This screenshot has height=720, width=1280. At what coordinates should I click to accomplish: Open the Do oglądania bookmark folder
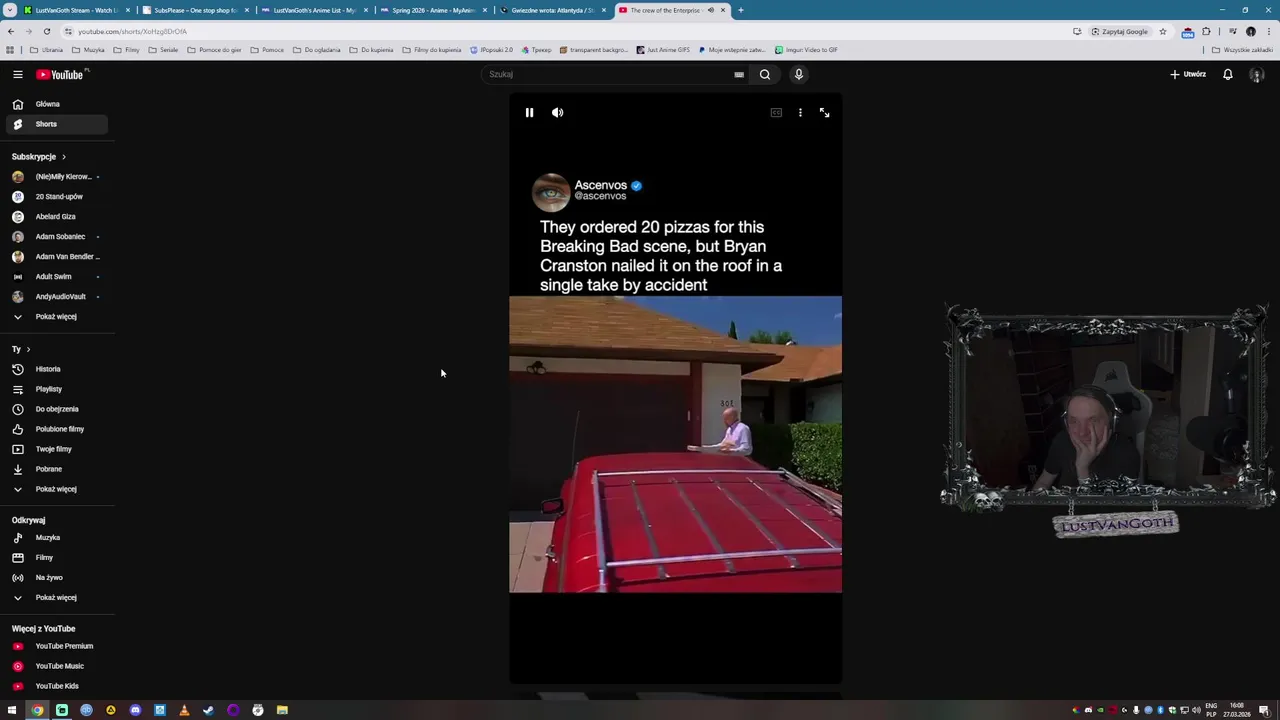coord(316,49)
